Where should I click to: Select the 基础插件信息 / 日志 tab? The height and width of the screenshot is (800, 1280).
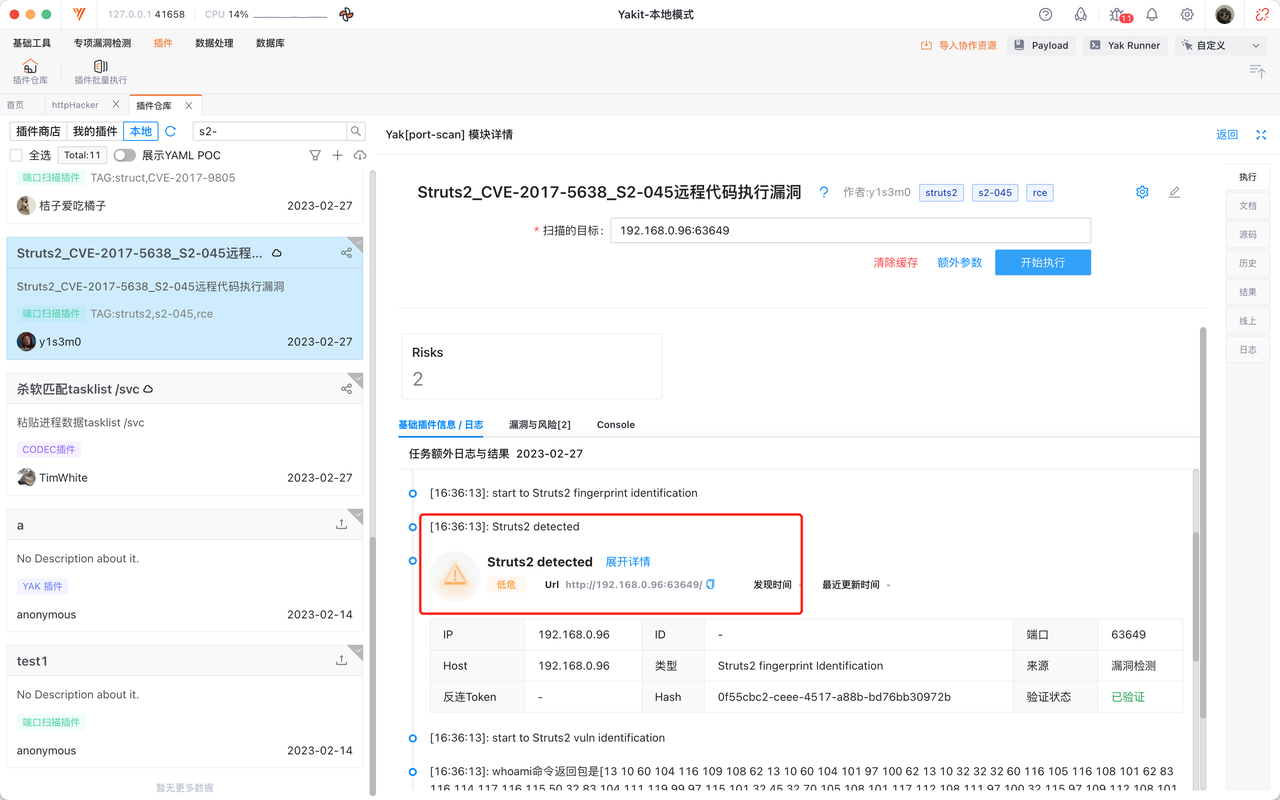tap(441, 425)
